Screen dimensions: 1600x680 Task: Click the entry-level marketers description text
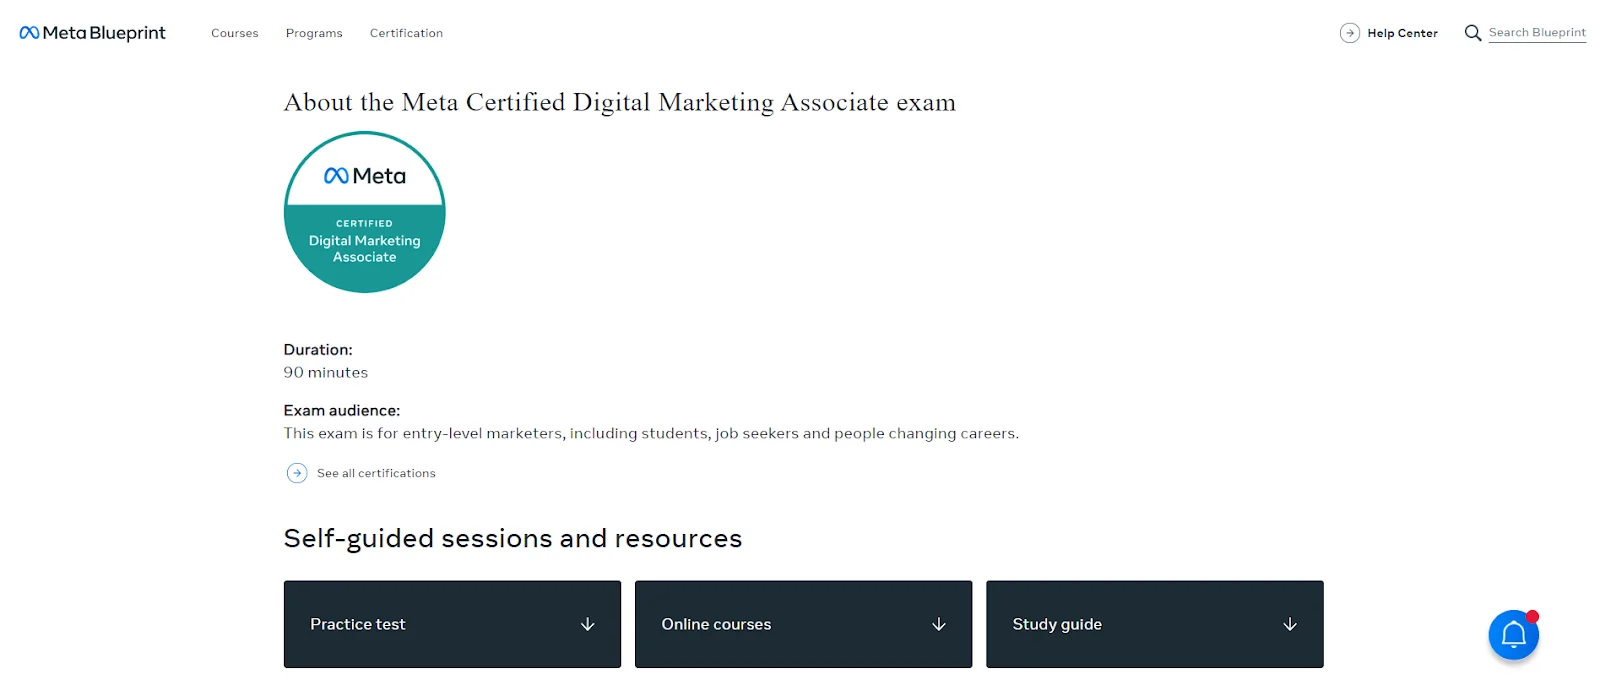[651, 433]
